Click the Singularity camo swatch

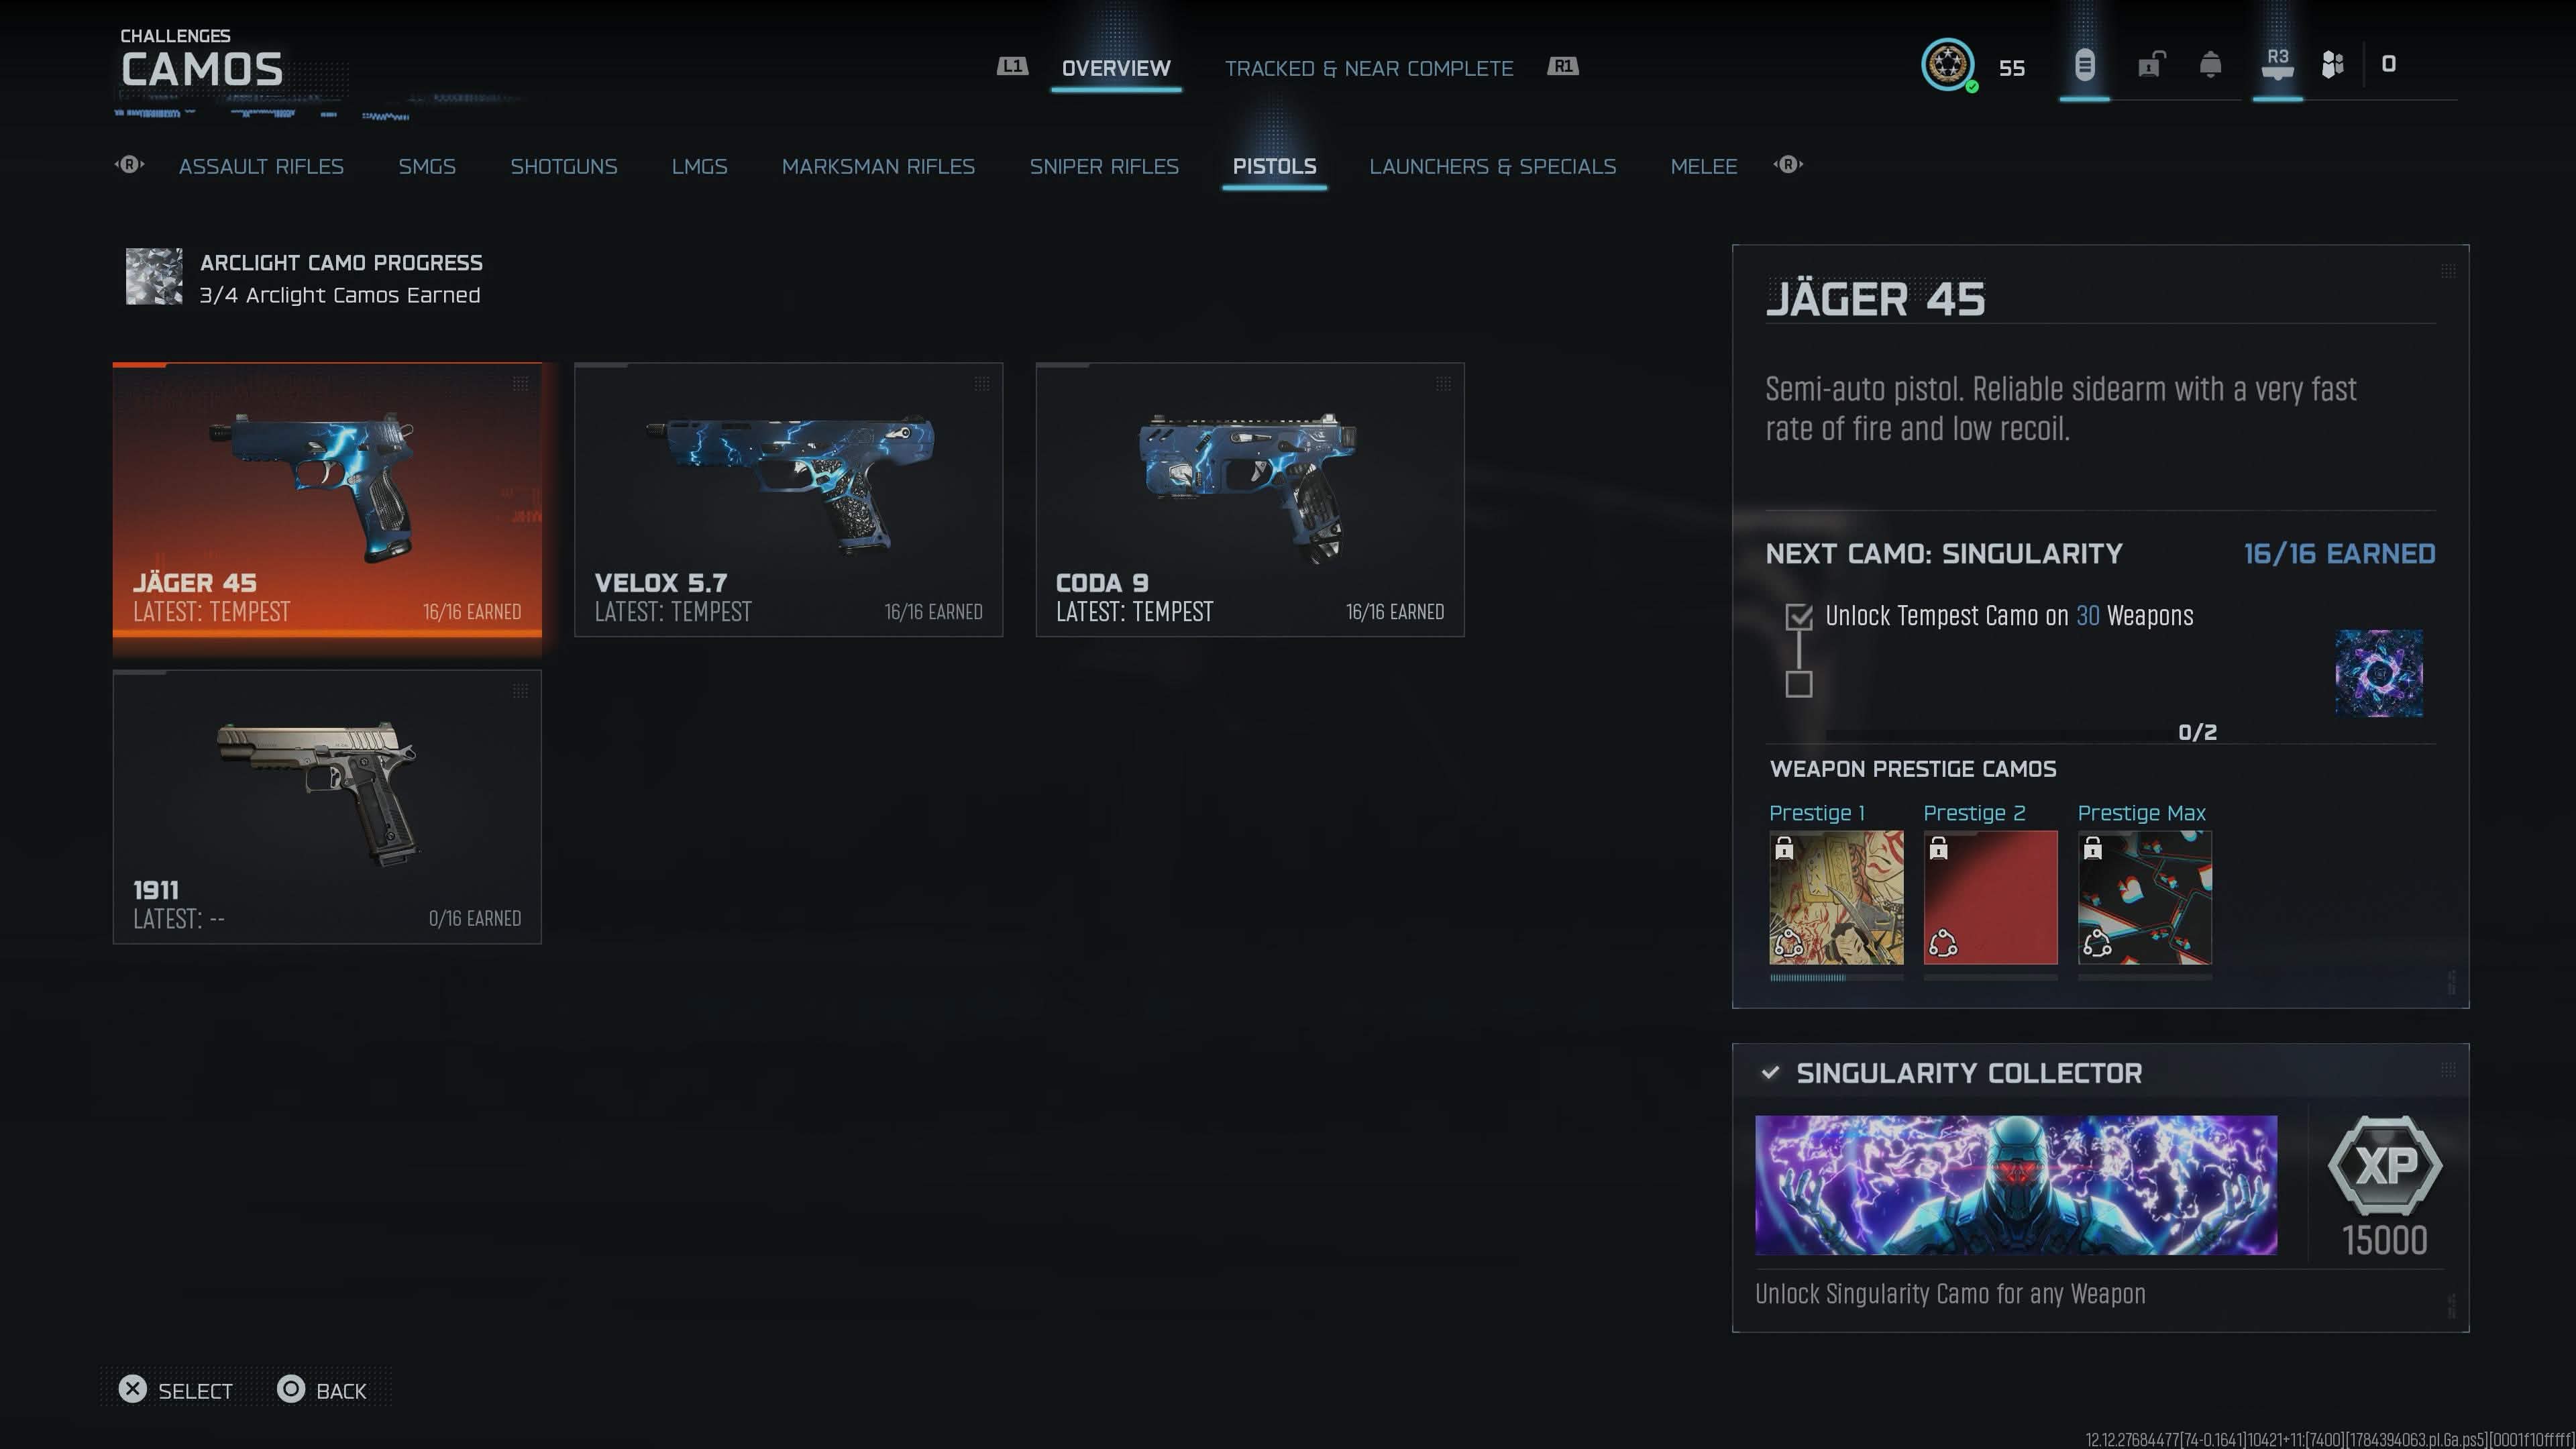(2379, 673)
